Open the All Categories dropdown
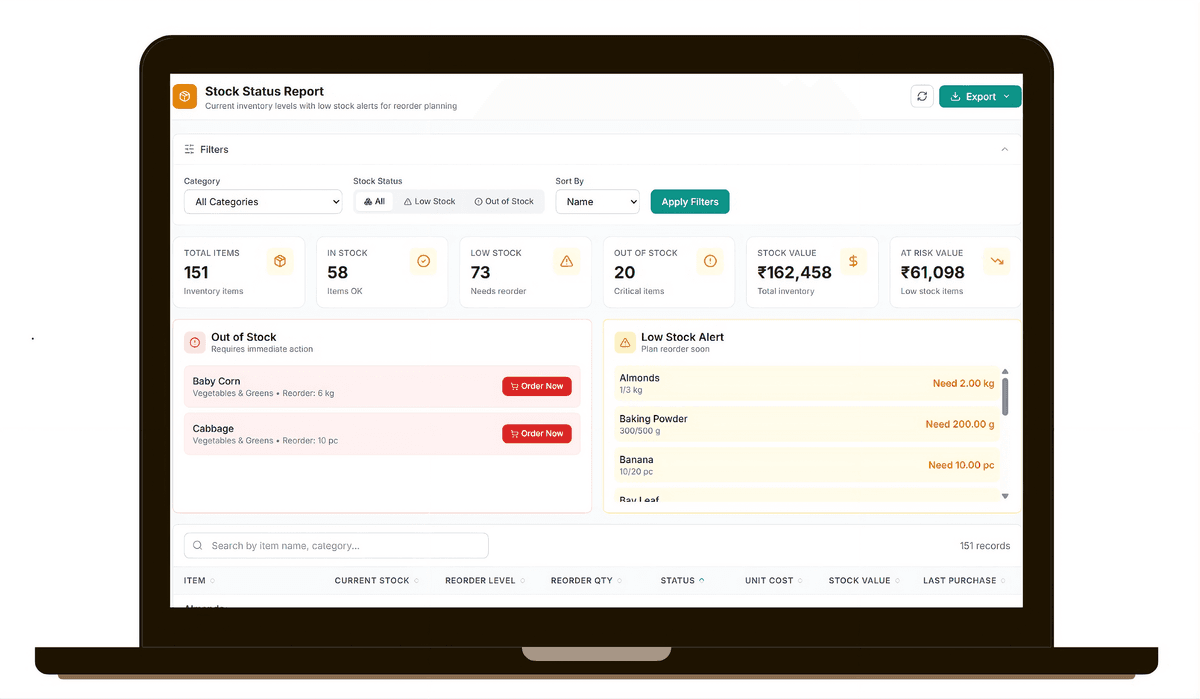The image size is (1200, 699). [263, 202]
